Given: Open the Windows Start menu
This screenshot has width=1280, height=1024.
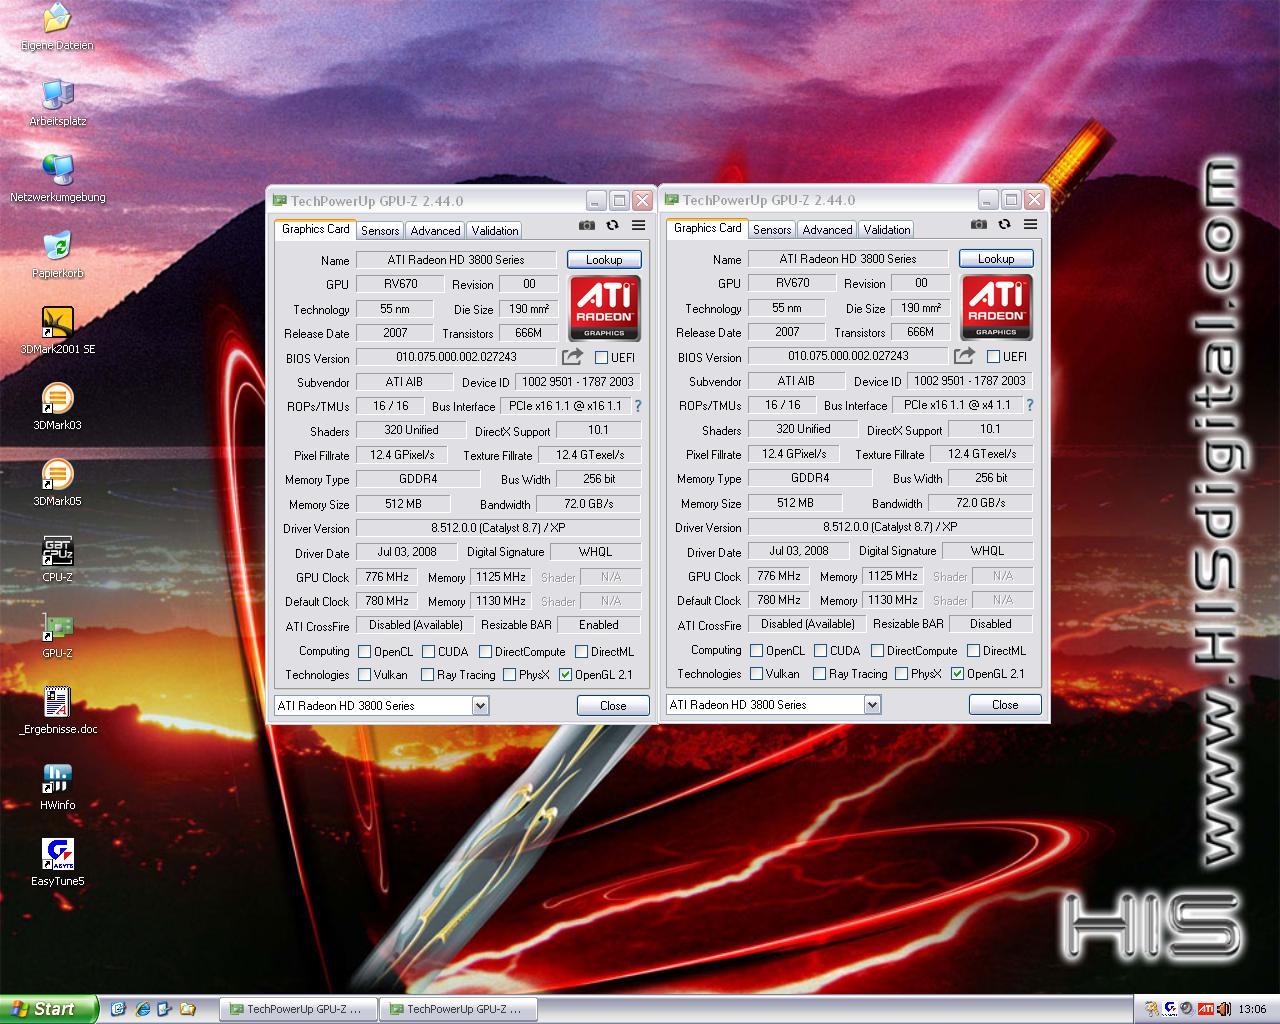Looking at the screenshot, I should point(49,1009).
